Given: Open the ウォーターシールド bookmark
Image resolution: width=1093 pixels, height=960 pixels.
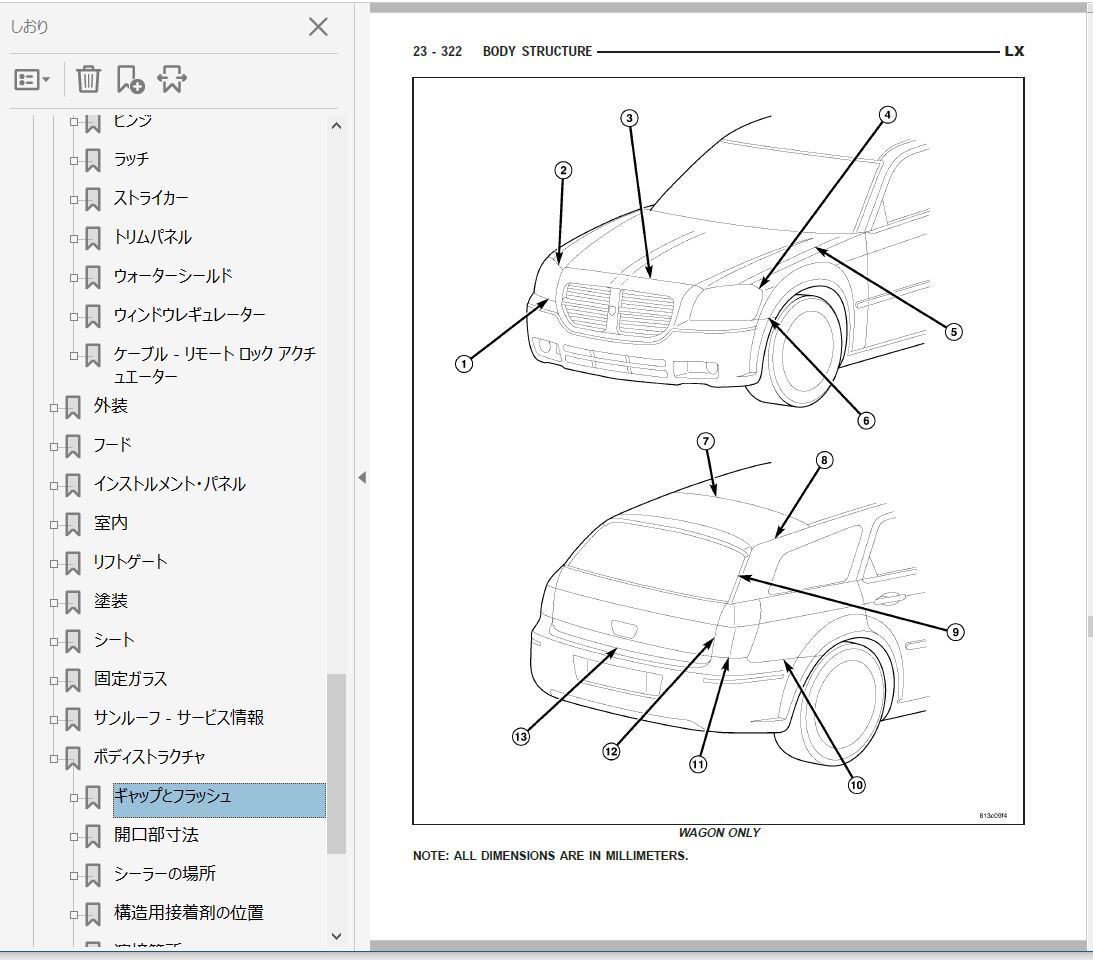Looking at the screenshot, I should click(173, 276).
